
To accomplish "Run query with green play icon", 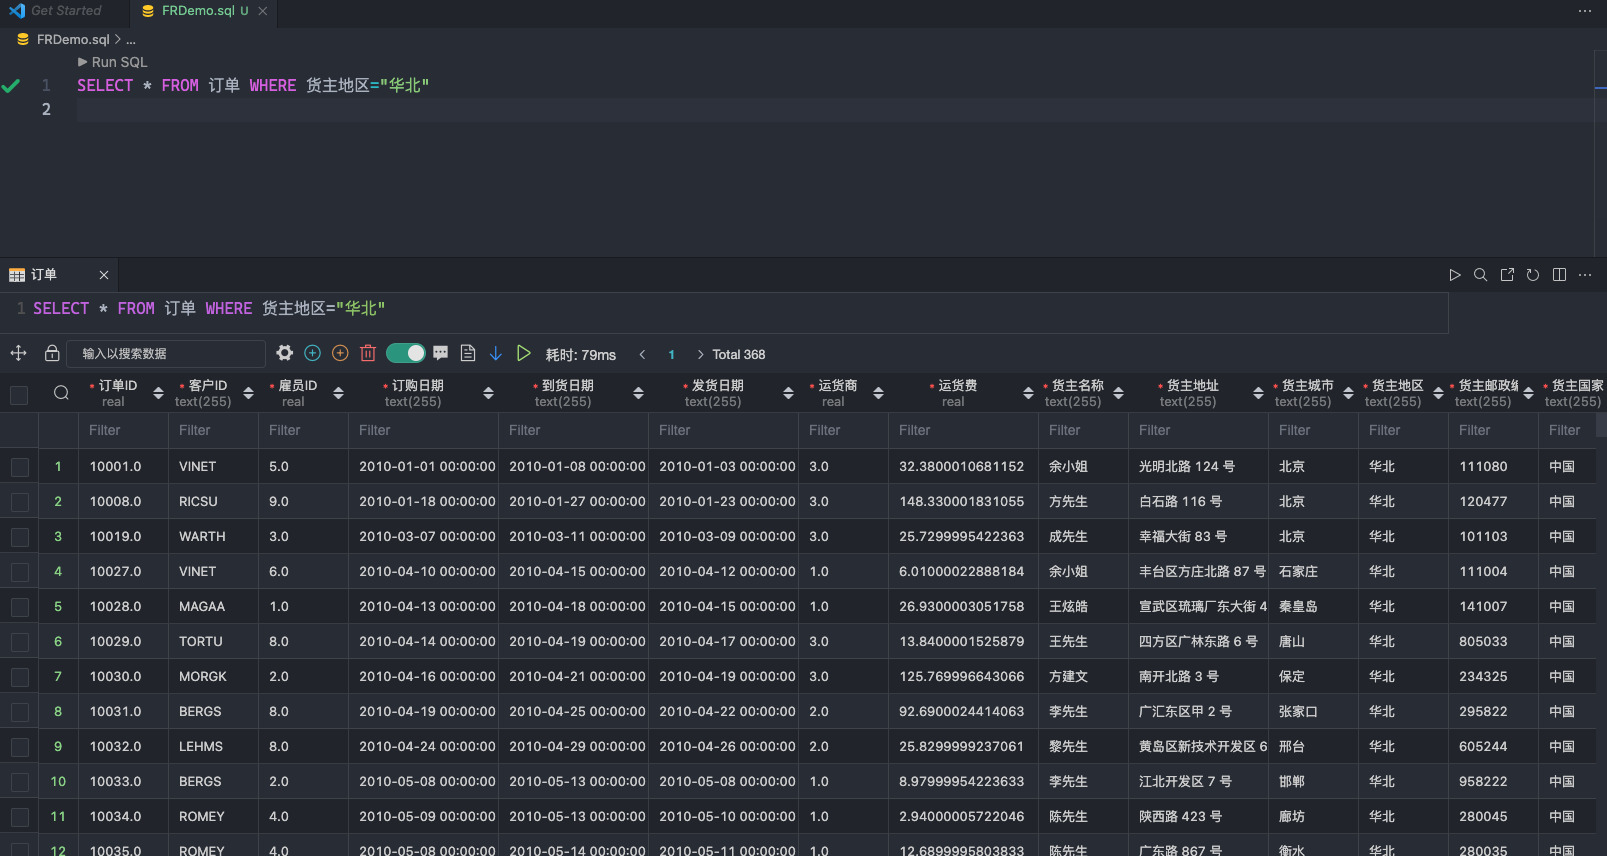I will tap(523, 353).
